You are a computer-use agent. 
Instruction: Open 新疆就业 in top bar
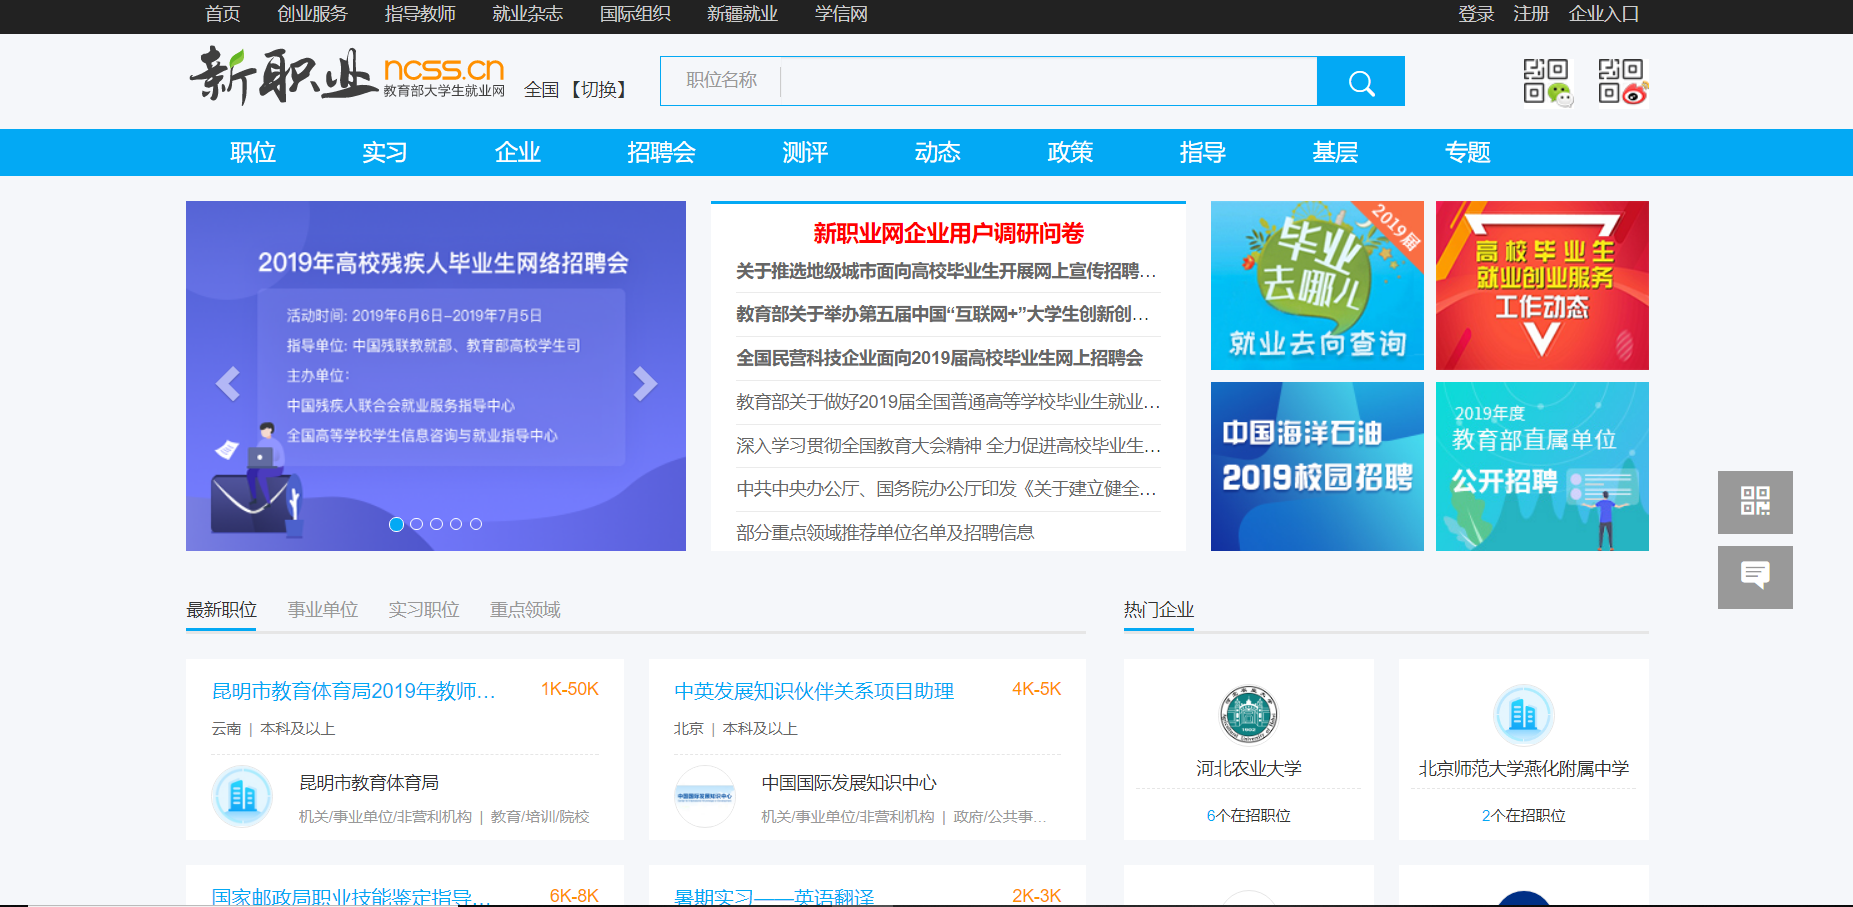[x=742, y=14]
